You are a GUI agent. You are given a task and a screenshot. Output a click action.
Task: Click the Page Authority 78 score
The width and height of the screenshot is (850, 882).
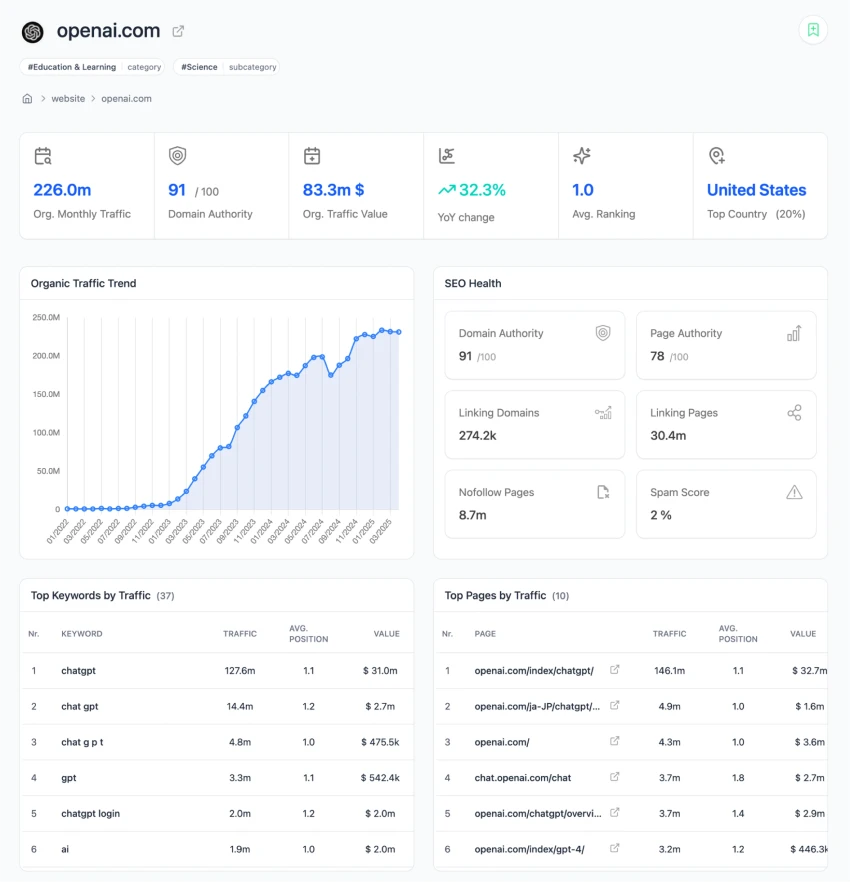(x=657, y=356)
